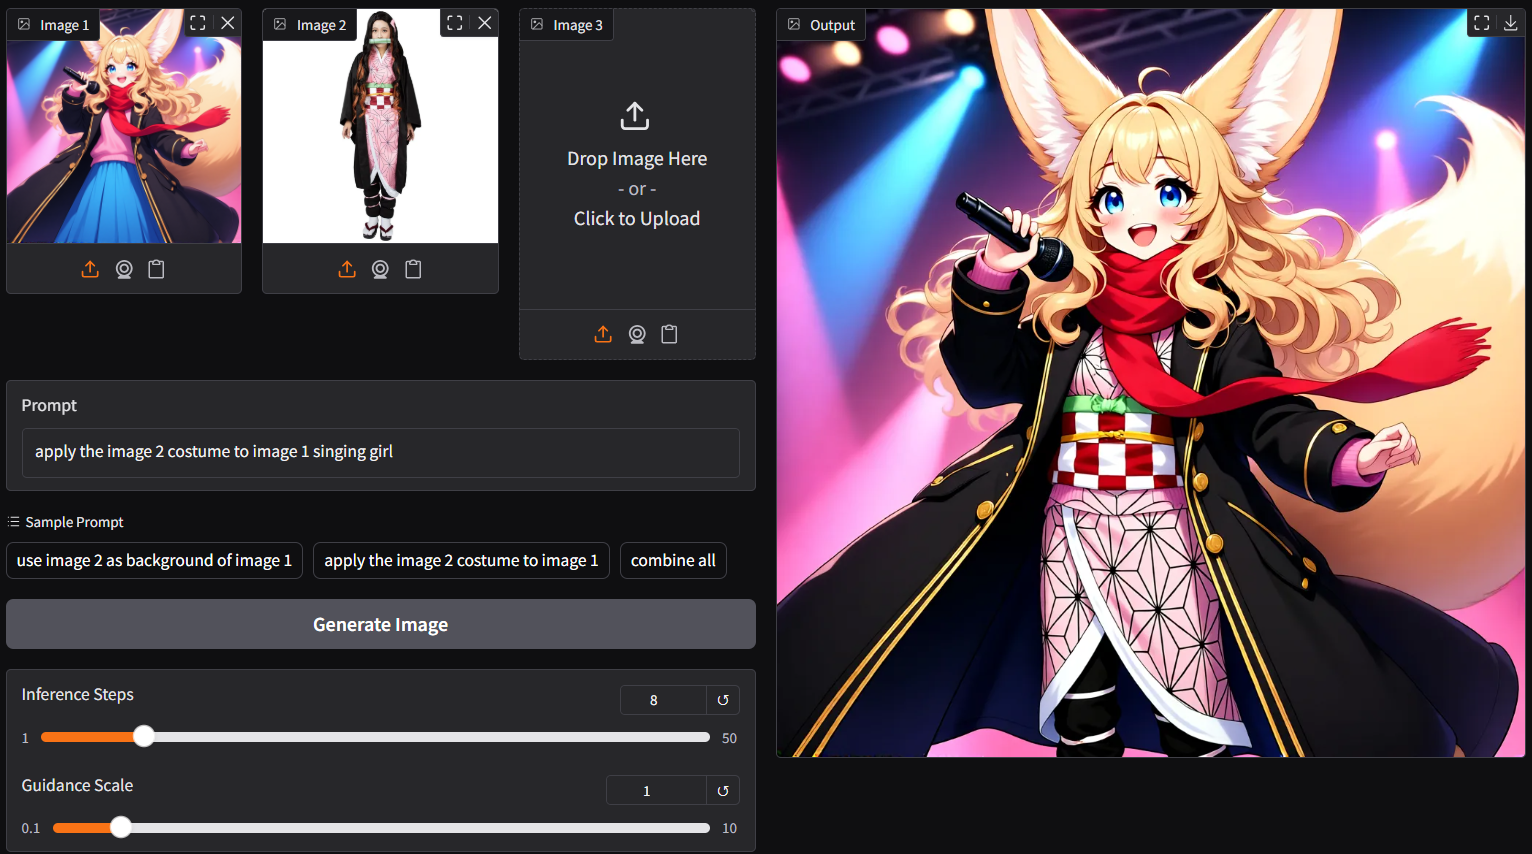
Task: Click the Output label icon
Action: pos(794,25)
